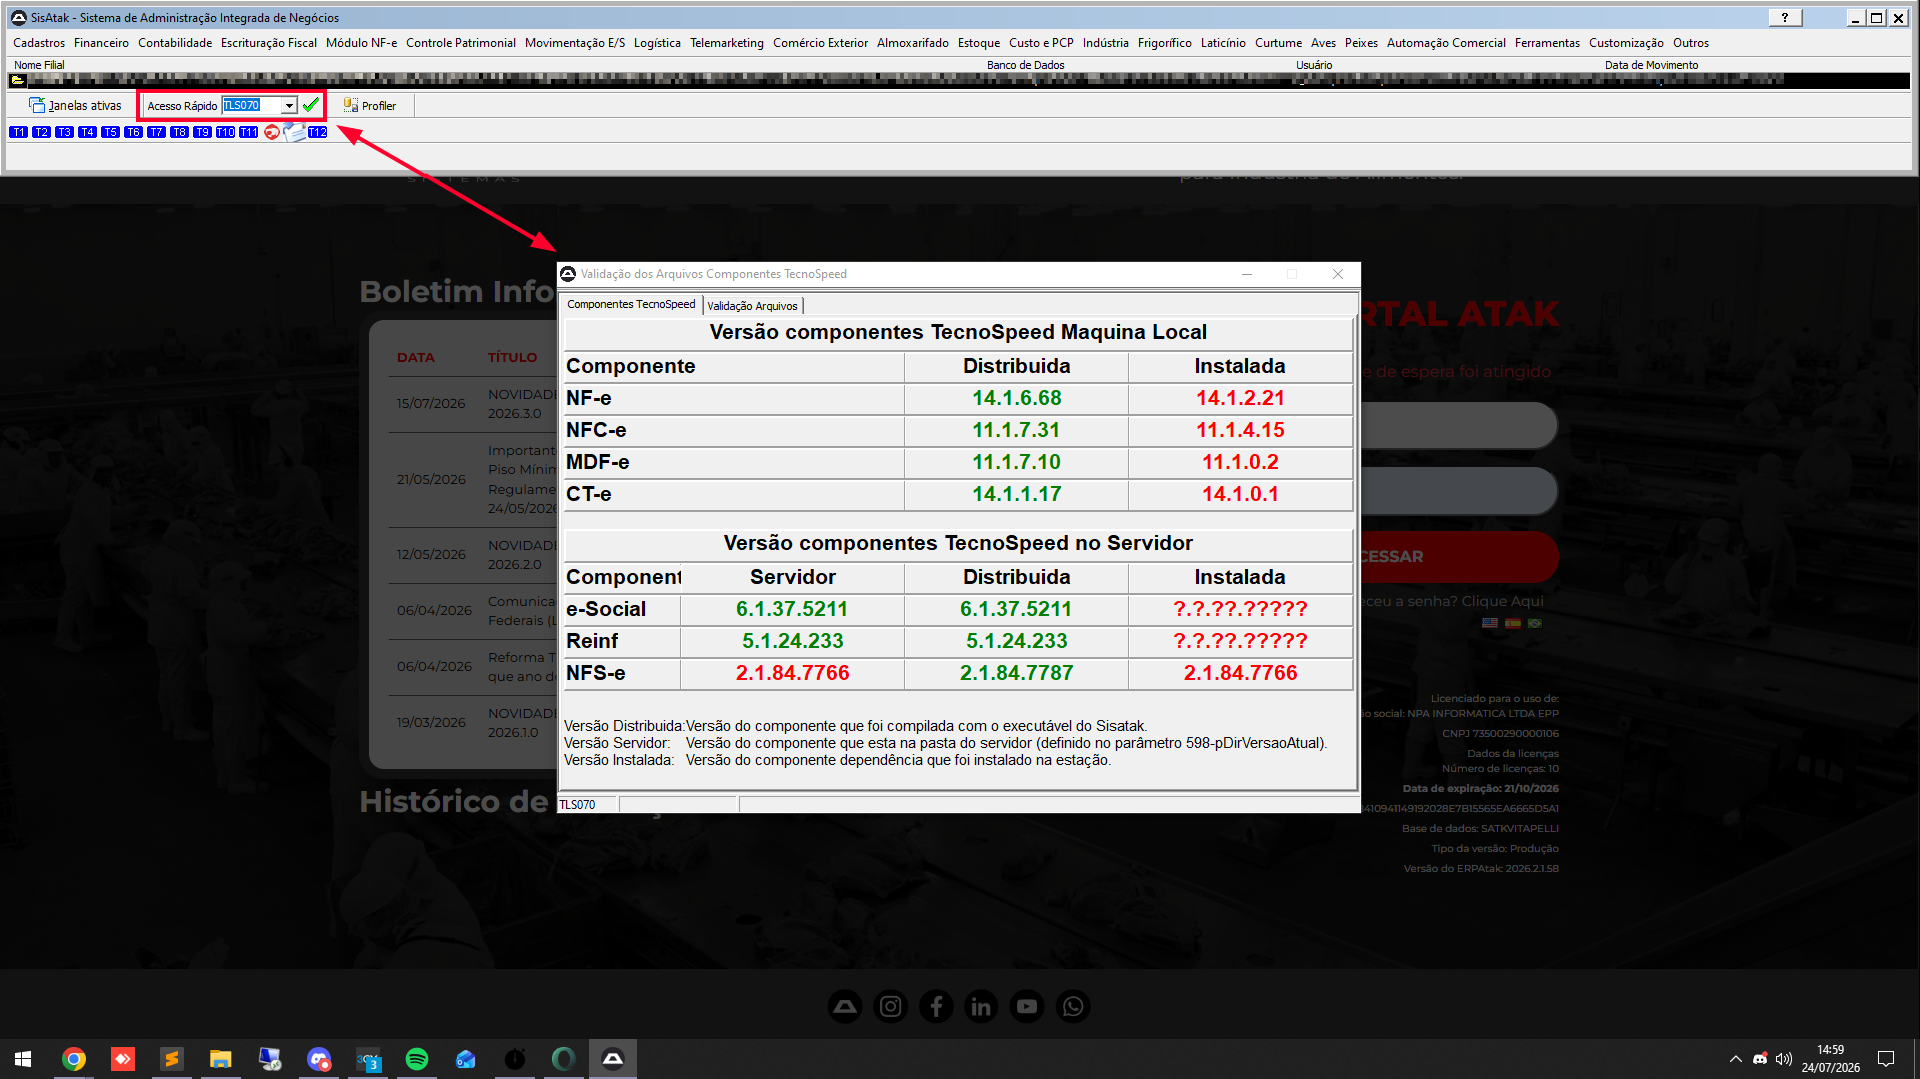Open the Logística menu

[x=657, y=43]
